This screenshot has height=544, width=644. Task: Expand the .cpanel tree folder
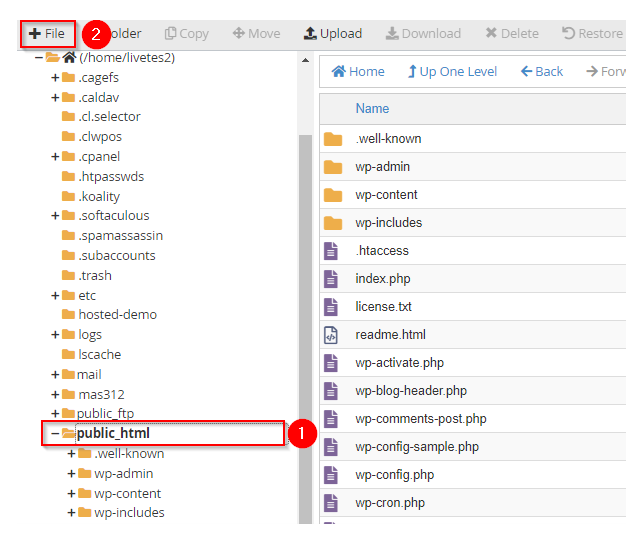click(55, 156)
